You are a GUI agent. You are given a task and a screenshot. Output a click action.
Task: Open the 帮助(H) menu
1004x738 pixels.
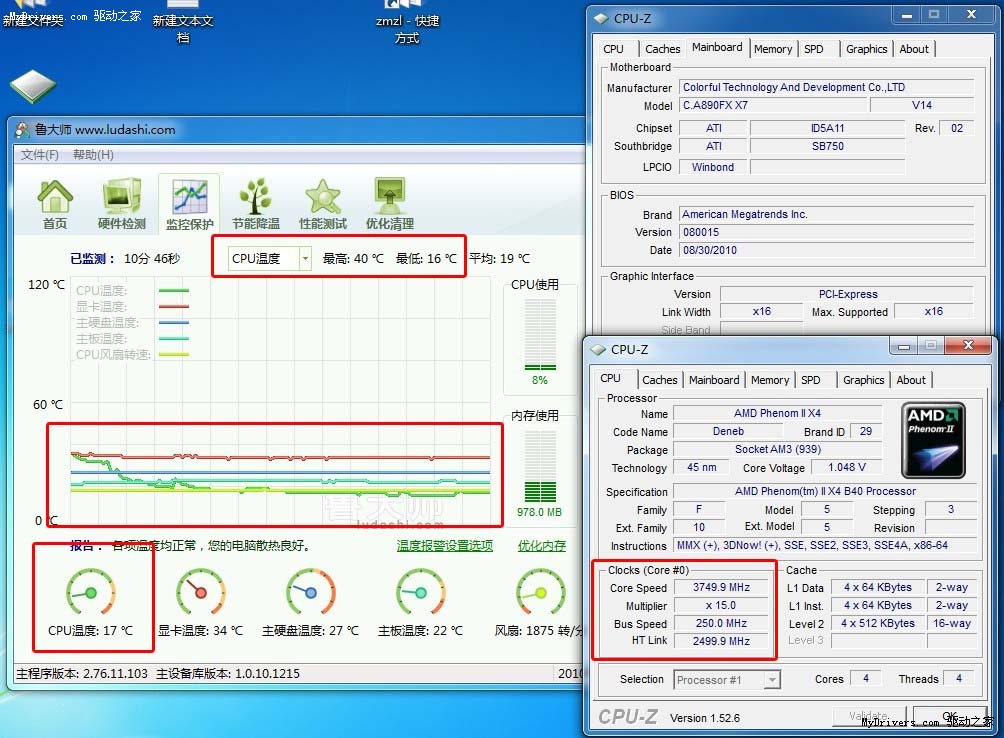point(93,155)
